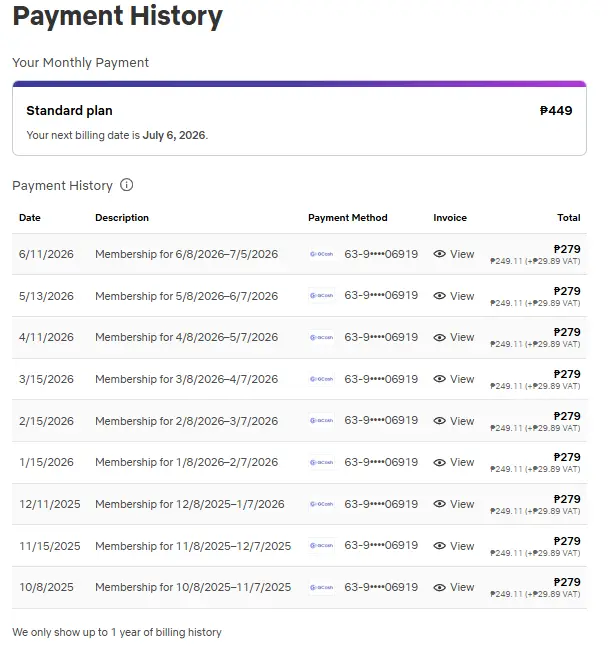
Task: Click payment number in 4/11/2026 row
Action: tap(381, 337)
